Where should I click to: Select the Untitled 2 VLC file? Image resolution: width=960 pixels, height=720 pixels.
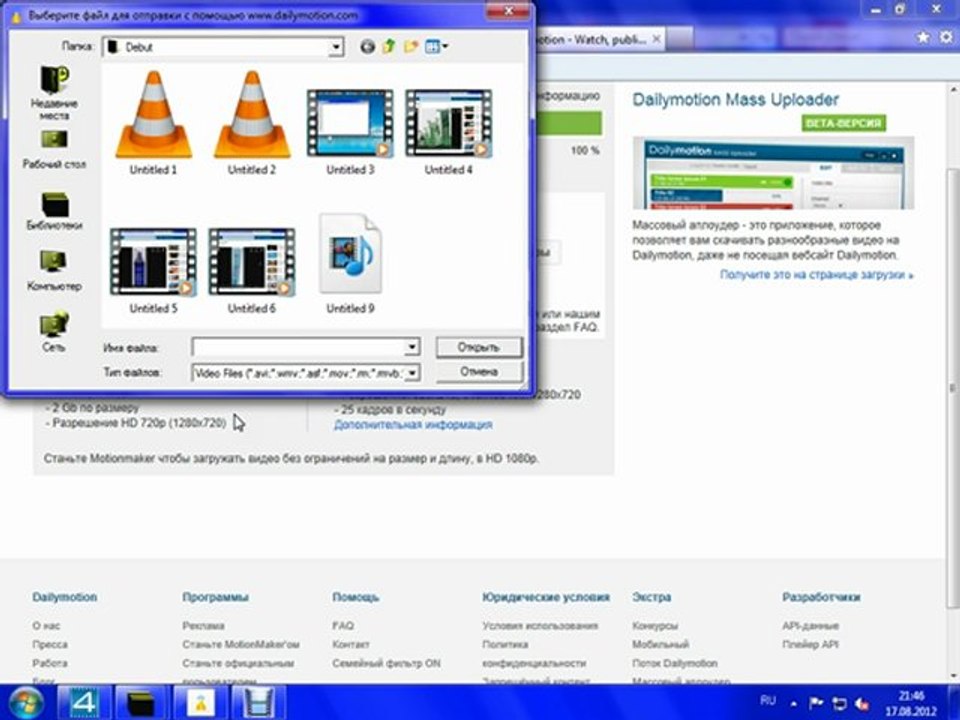coord(252,122)
